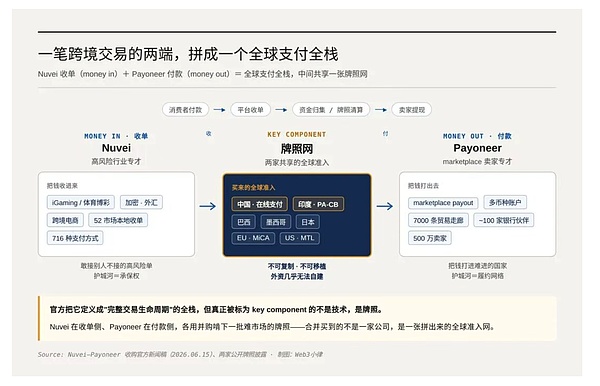The image size is (600, 386).
Task: Click the 'MONEY IN · 收单' label
Action: 116,136
